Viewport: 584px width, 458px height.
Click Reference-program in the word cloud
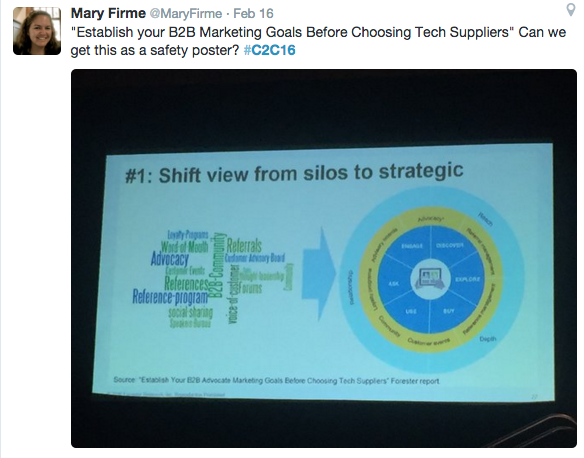(170, 297)
